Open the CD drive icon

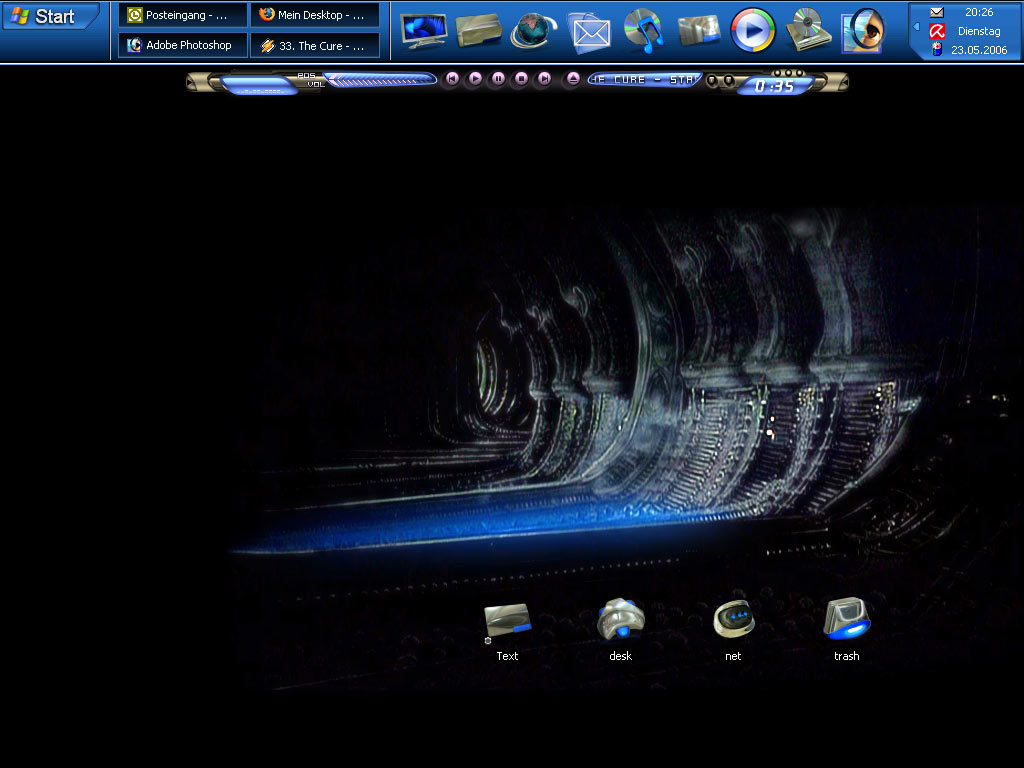click(805, 30)
